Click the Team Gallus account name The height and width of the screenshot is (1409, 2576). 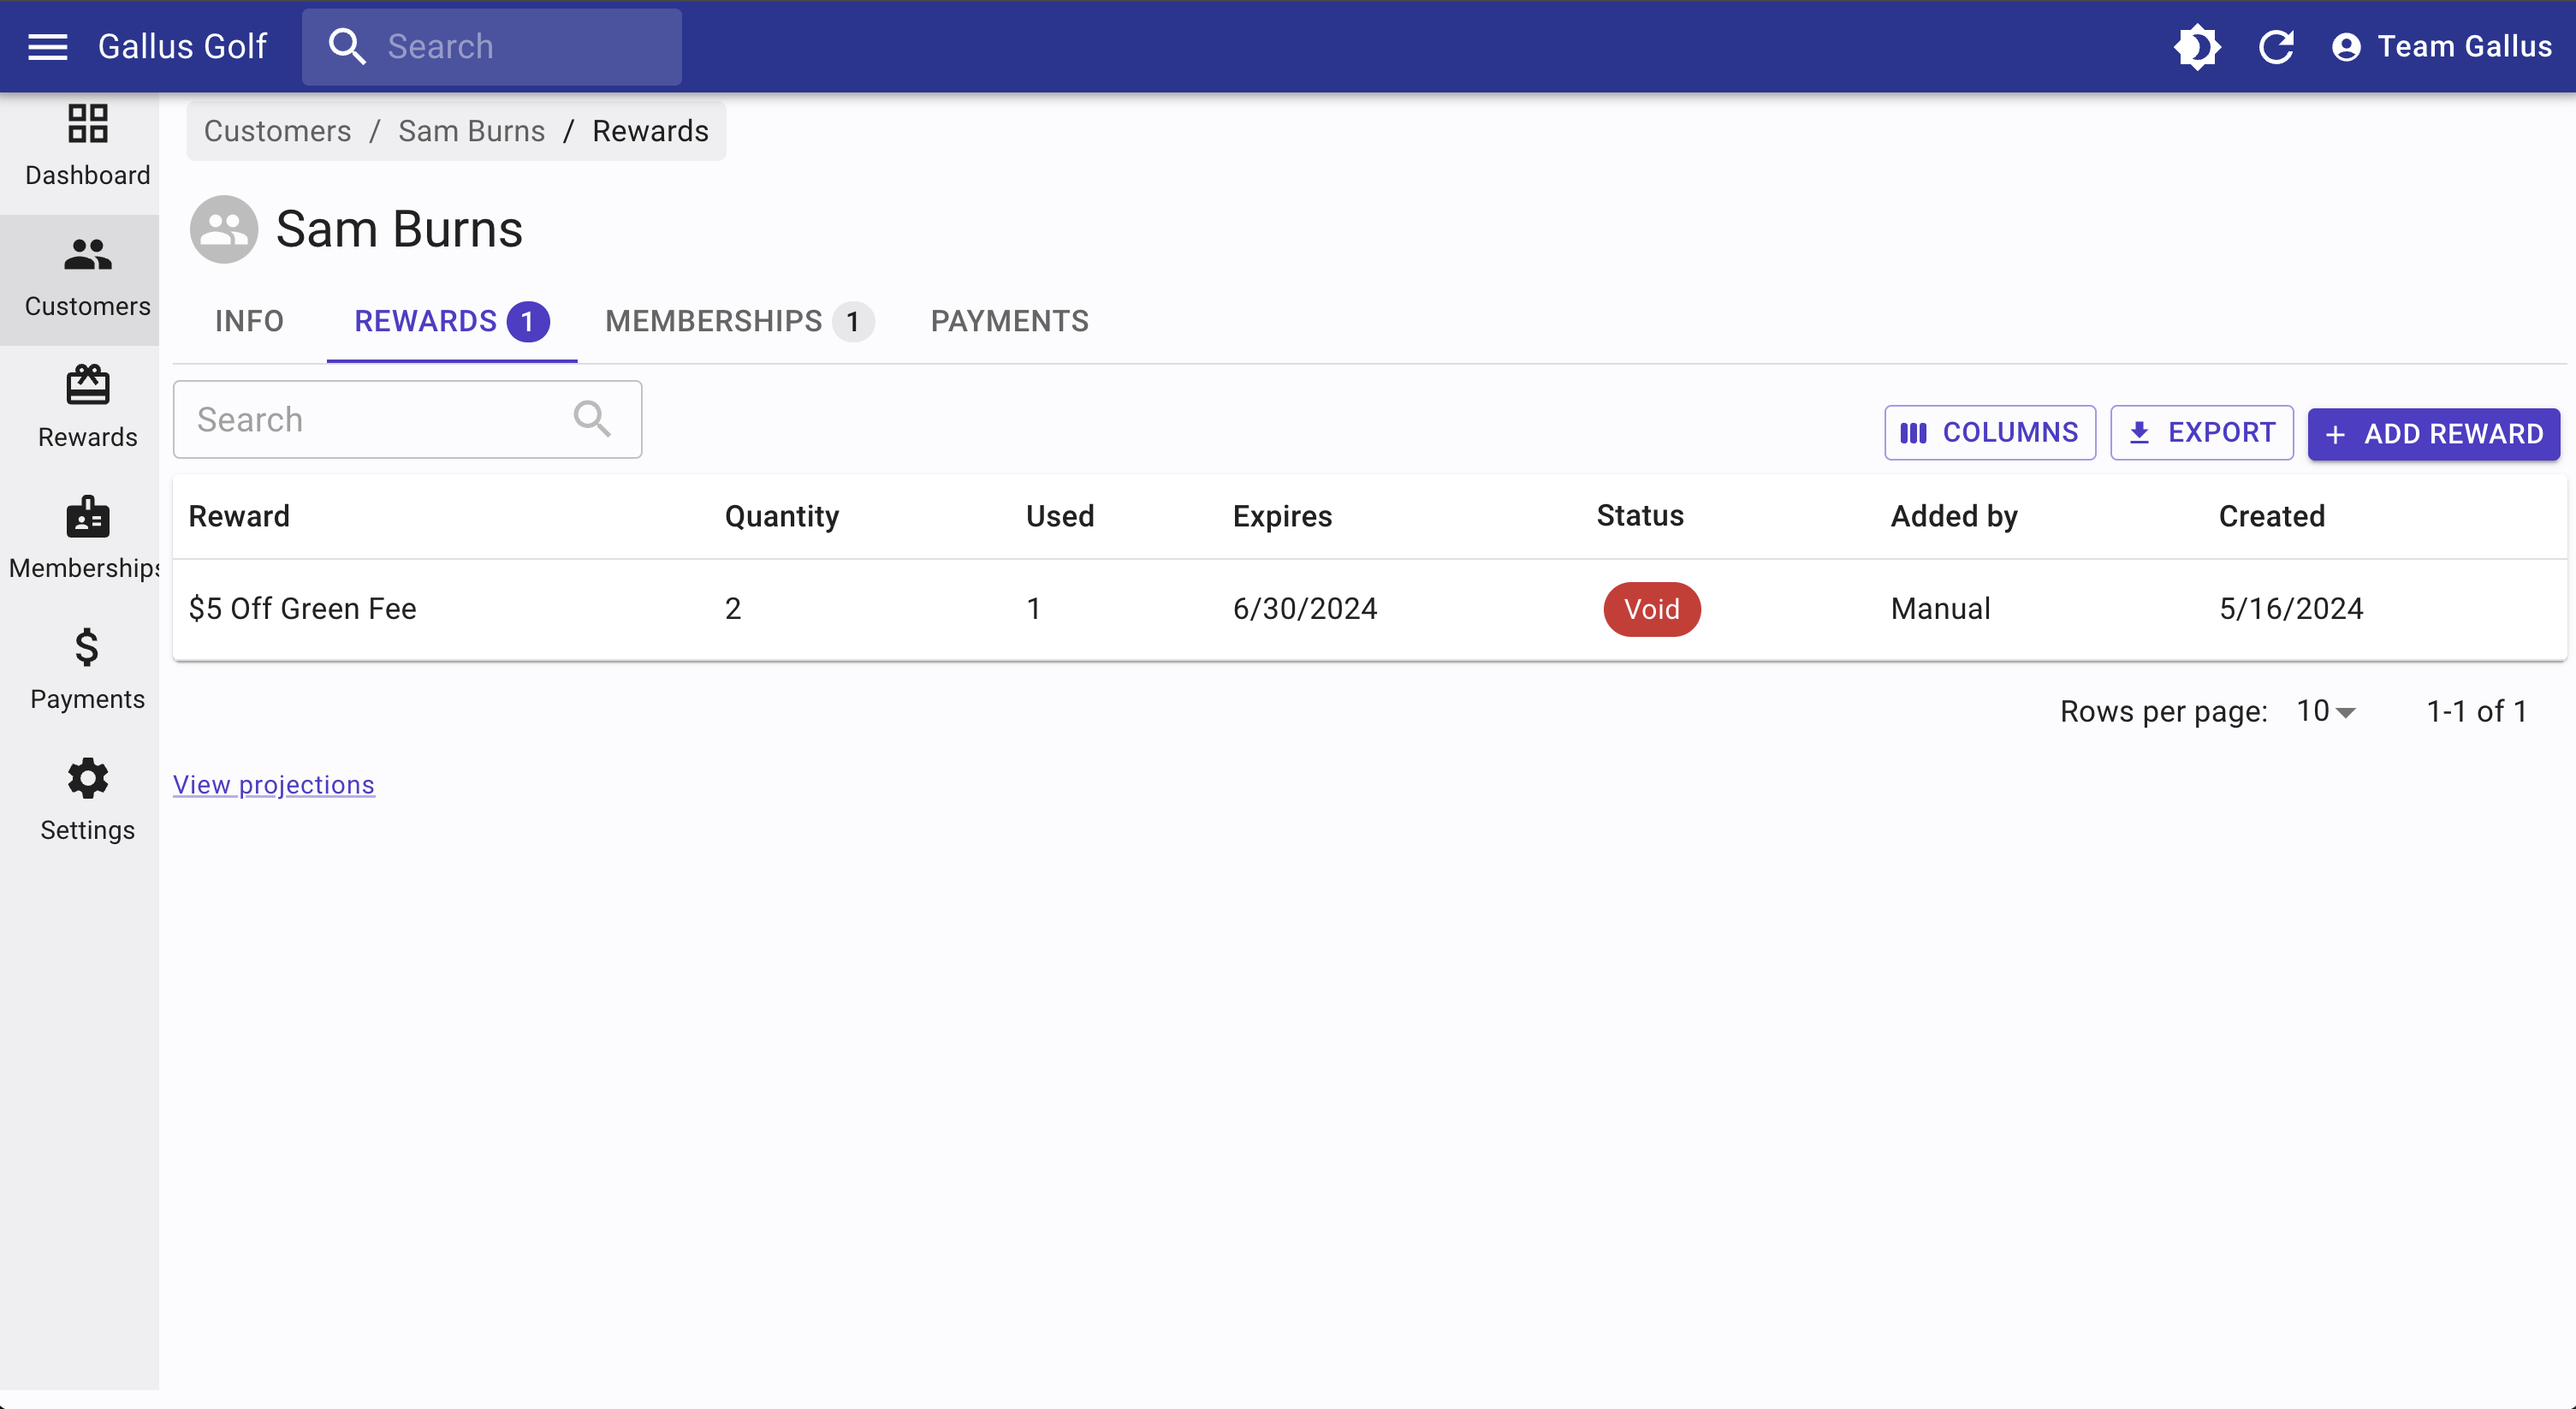2464,46
